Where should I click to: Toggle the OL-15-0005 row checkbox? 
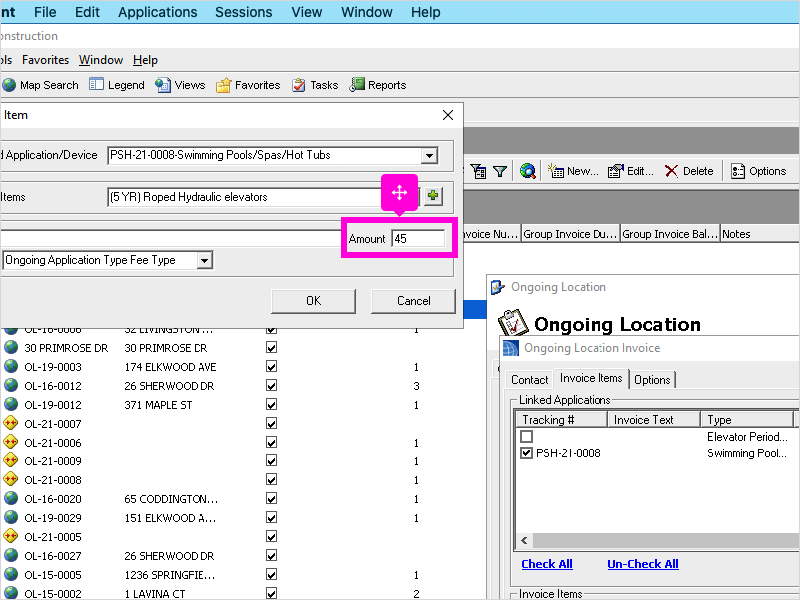pyautogui.click(x=271, y=574)
